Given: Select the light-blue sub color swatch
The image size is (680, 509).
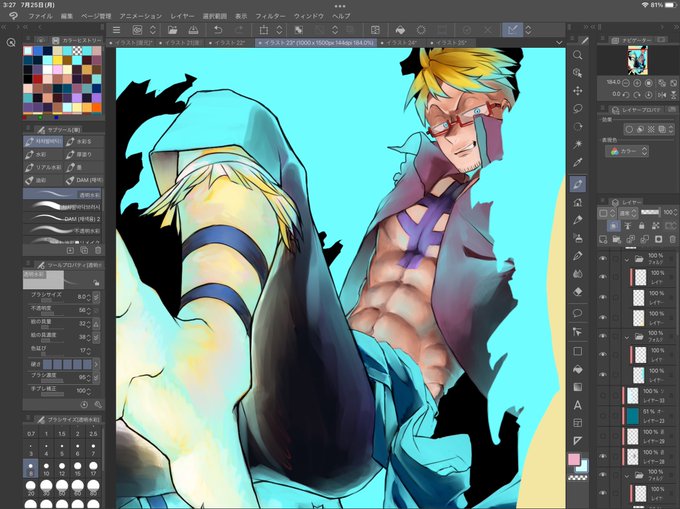Looking at the screenshot, I should (582, 467).
